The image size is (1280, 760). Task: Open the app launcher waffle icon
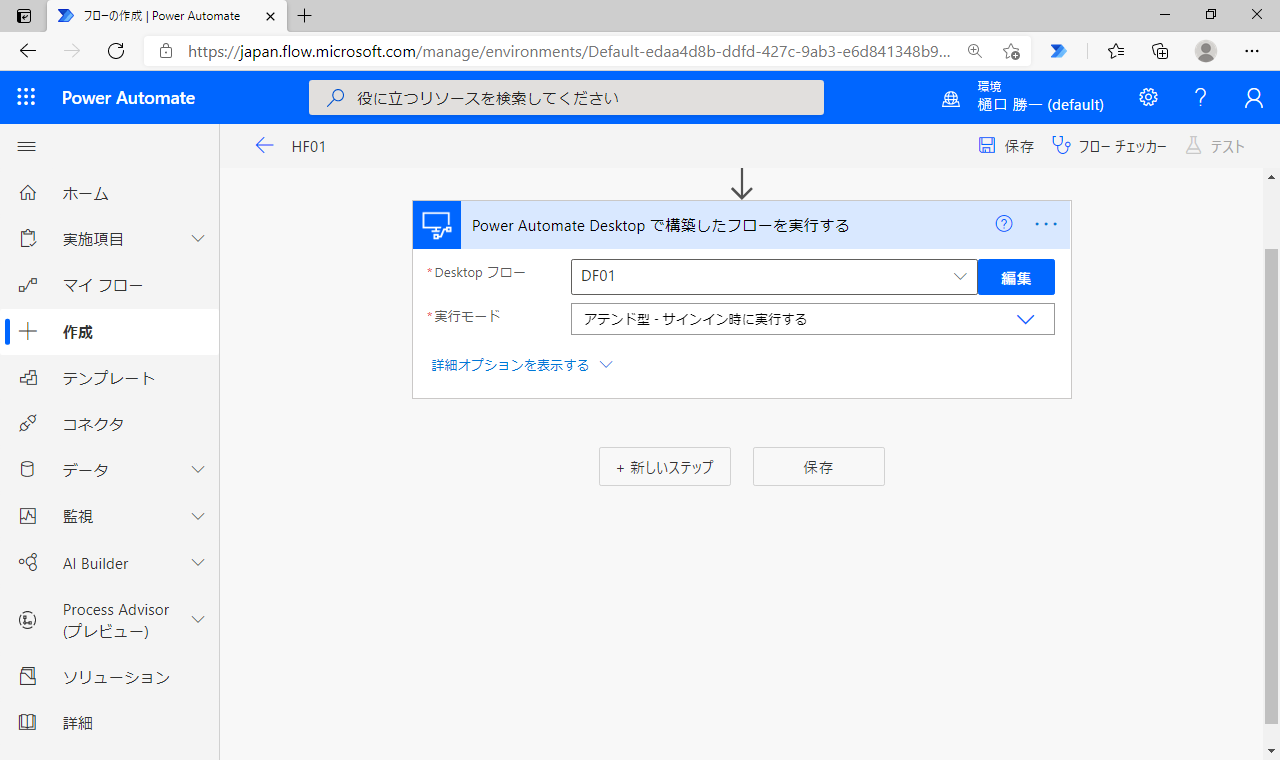pyautogui.click(x=26, y=97)
